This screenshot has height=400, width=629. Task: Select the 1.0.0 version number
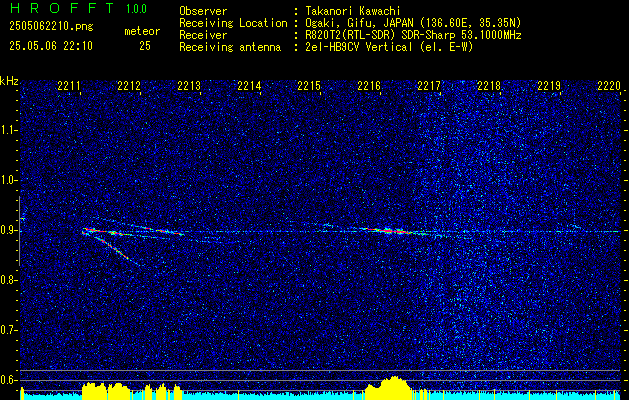[x=136, y=9]
